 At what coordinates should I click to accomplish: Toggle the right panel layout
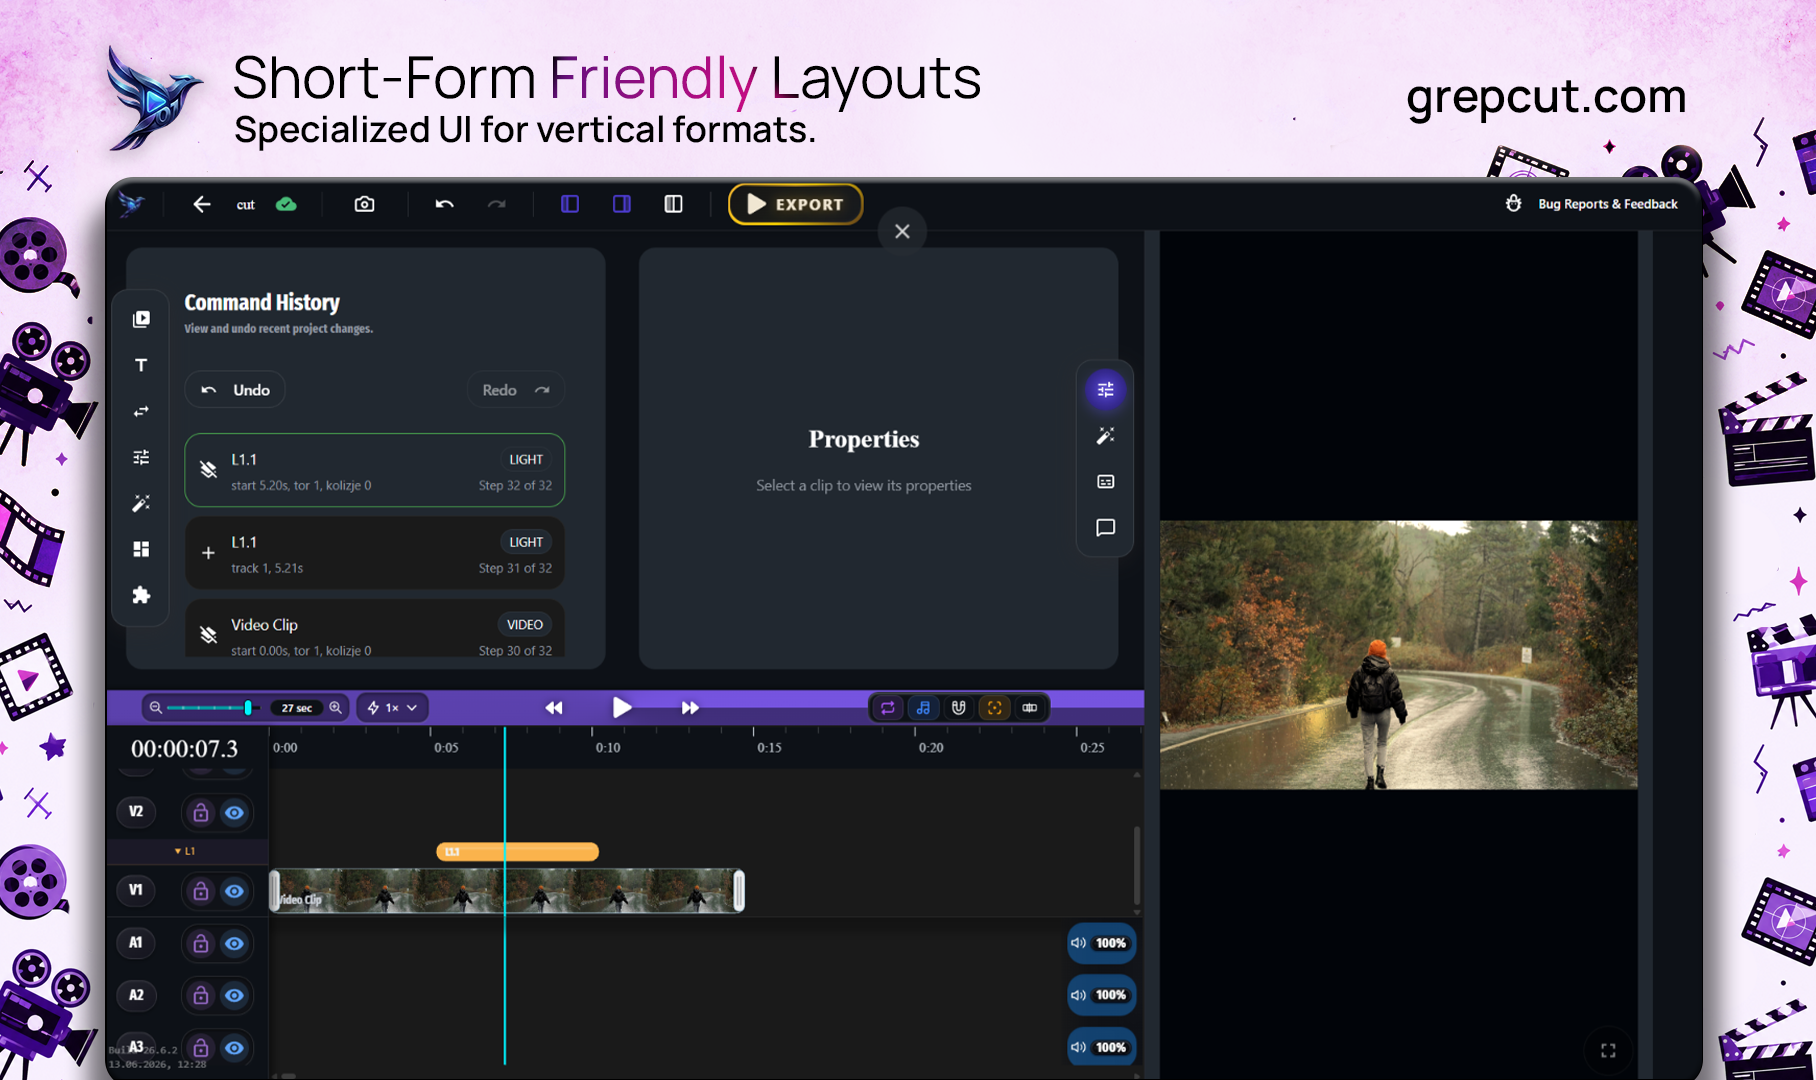point(622,204)
